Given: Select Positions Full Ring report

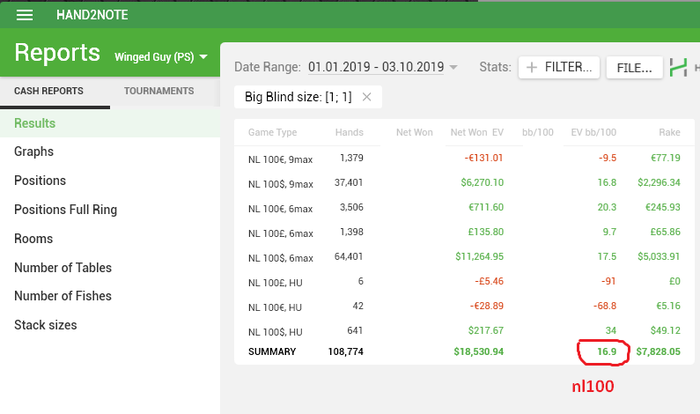Looking at the screenshot, I should (x=65, y=210).
